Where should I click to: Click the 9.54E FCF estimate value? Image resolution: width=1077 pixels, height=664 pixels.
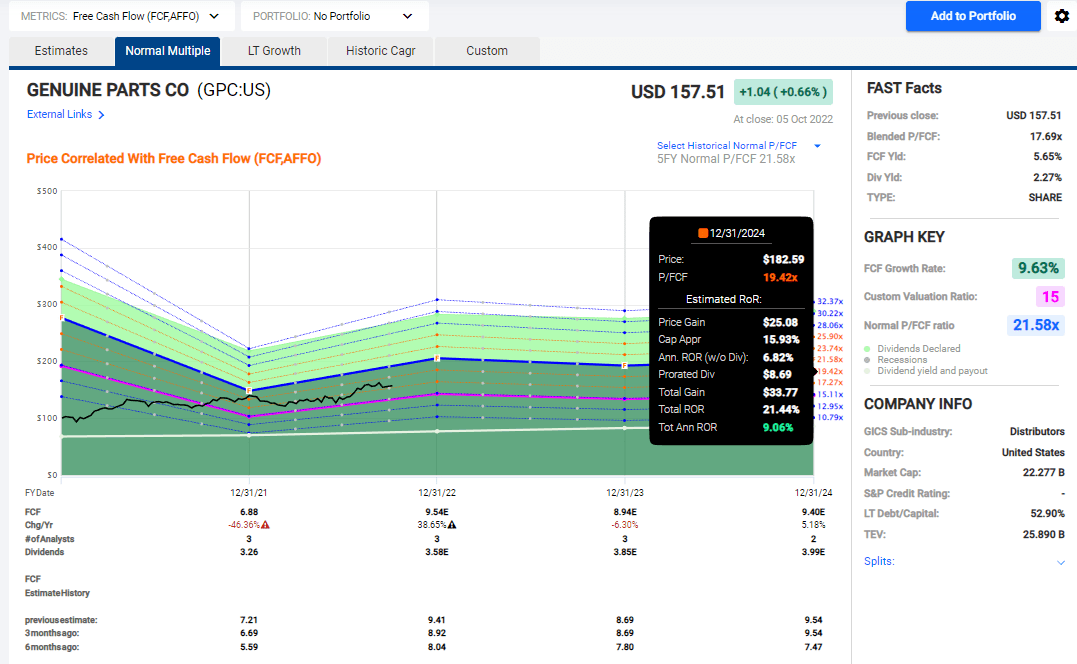437,512
